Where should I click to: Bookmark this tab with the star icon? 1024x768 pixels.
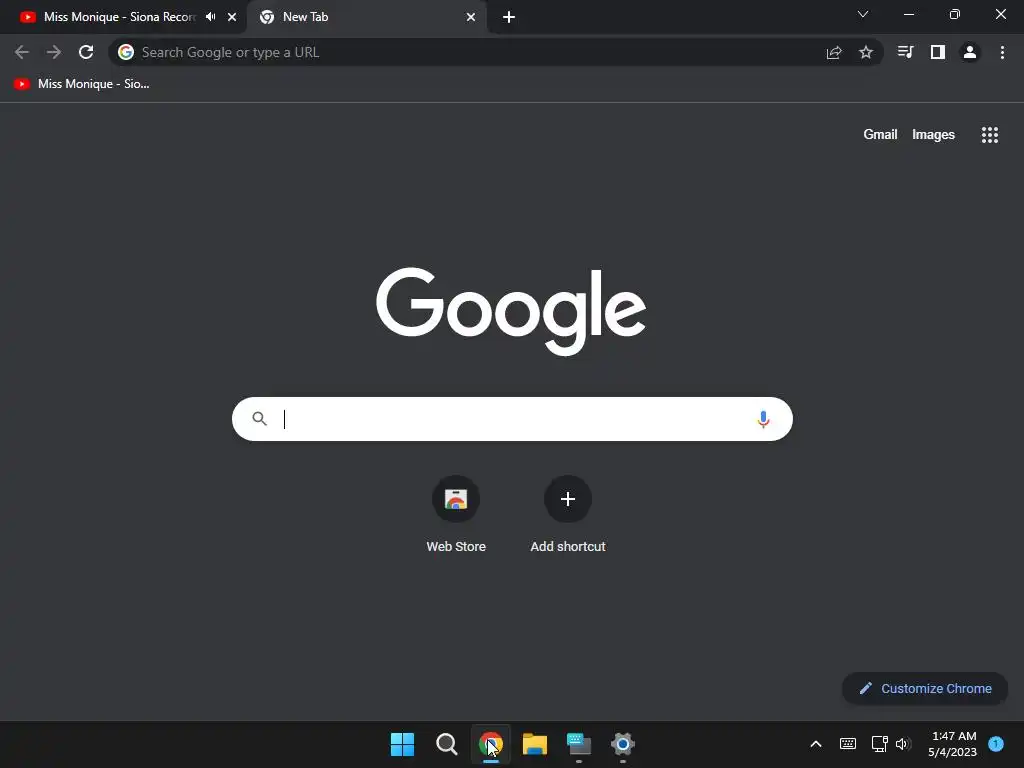[866, 52]
